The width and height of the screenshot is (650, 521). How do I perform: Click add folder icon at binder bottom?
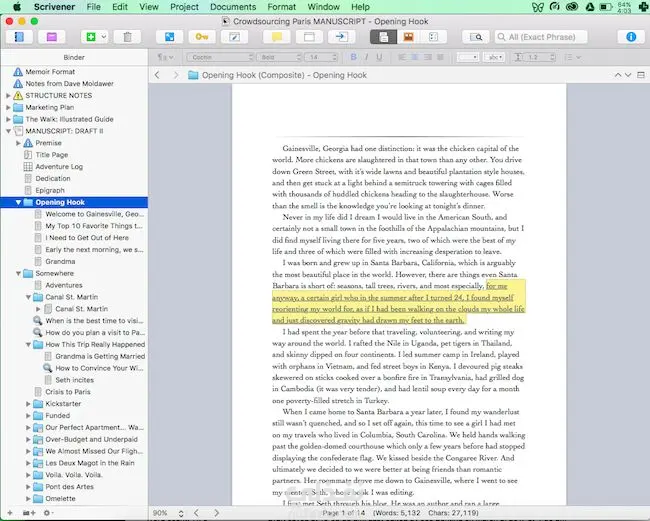pyautogui.click(x=29, y=512)
